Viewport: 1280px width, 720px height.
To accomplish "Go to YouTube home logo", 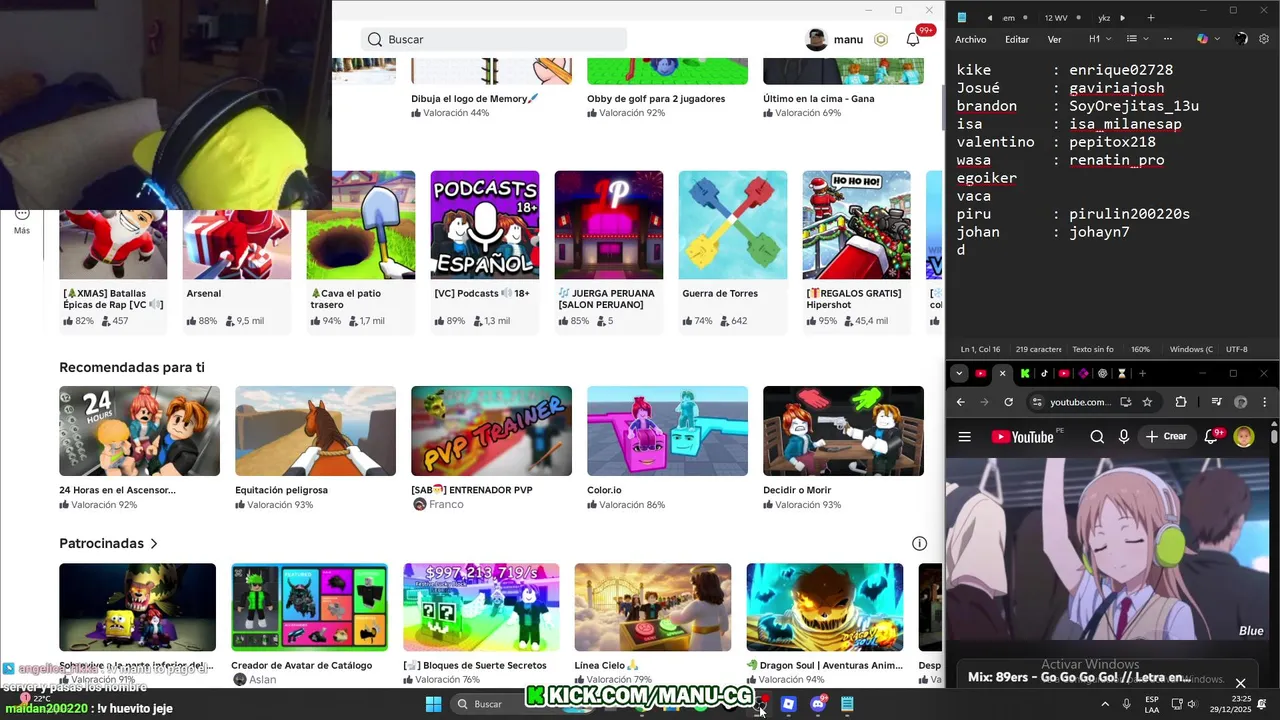I will point(1022,436).
